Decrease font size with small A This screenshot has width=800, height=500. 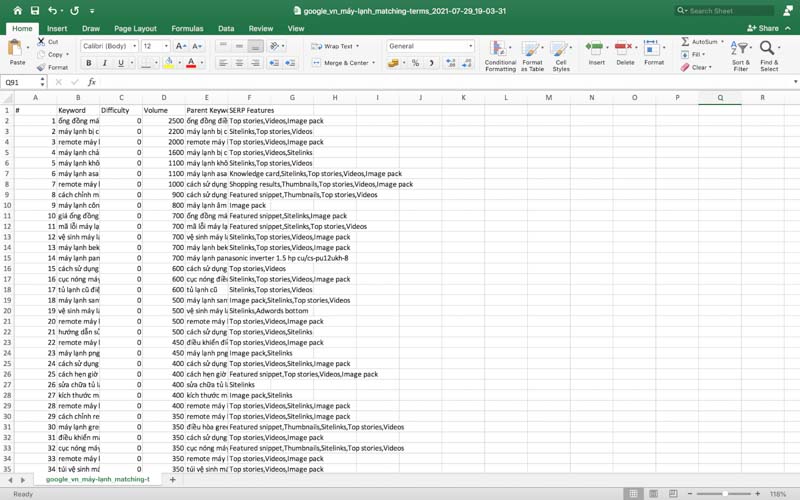click(x=197, y=46)
